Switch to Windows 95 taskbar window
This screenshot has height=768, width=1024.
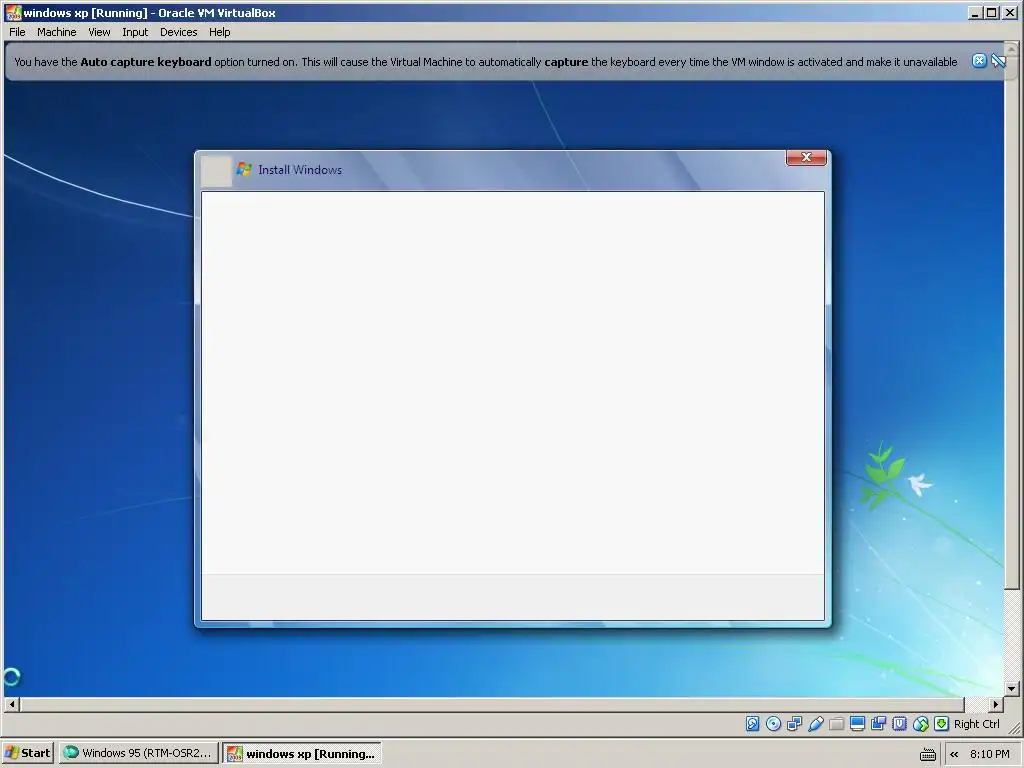pyautogui.click(x=138, y=753)
